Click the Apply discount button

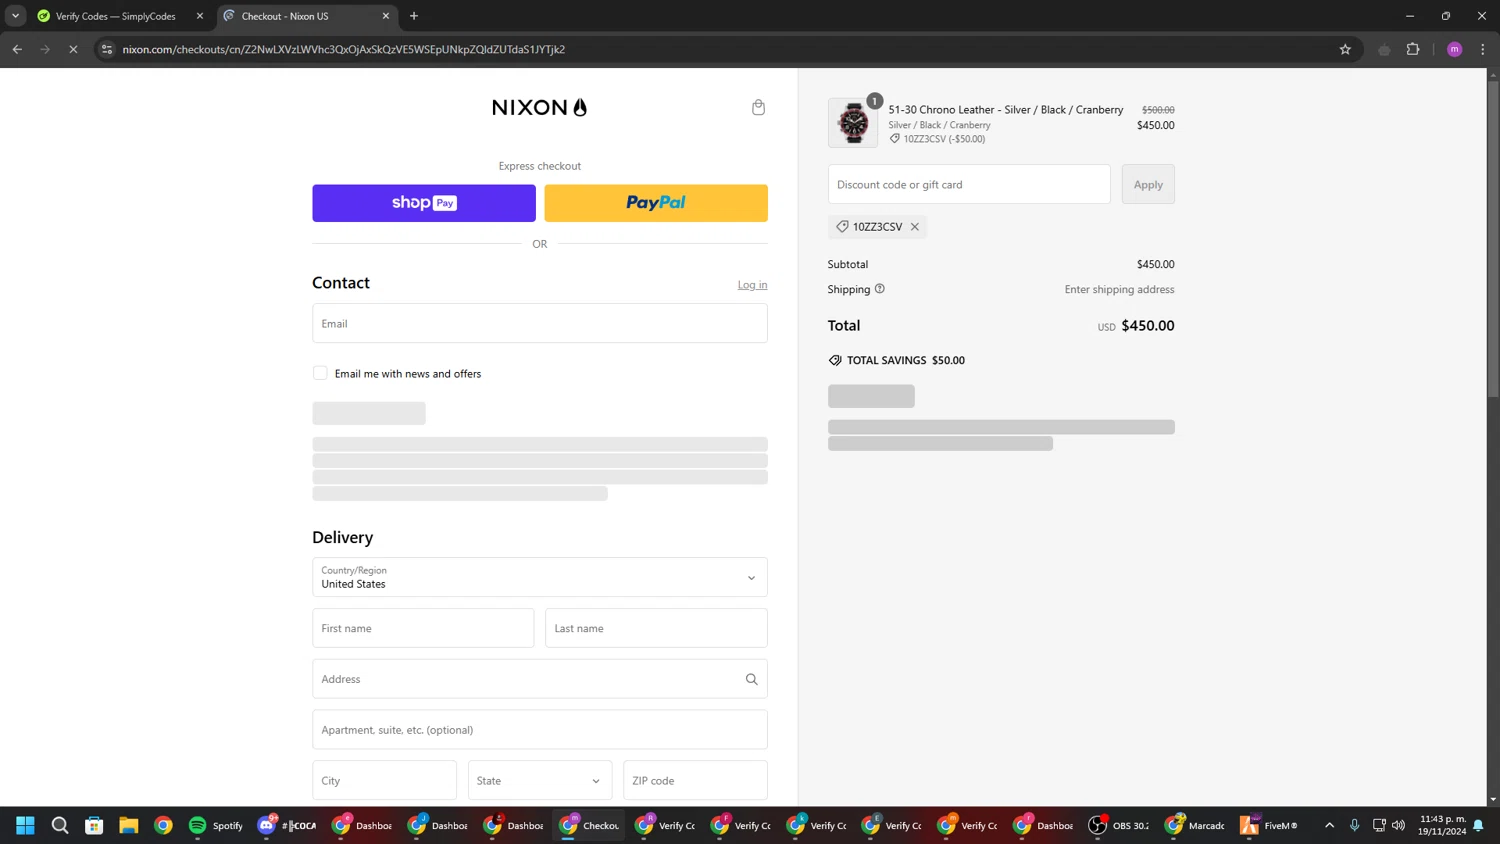pos(1148,184)
